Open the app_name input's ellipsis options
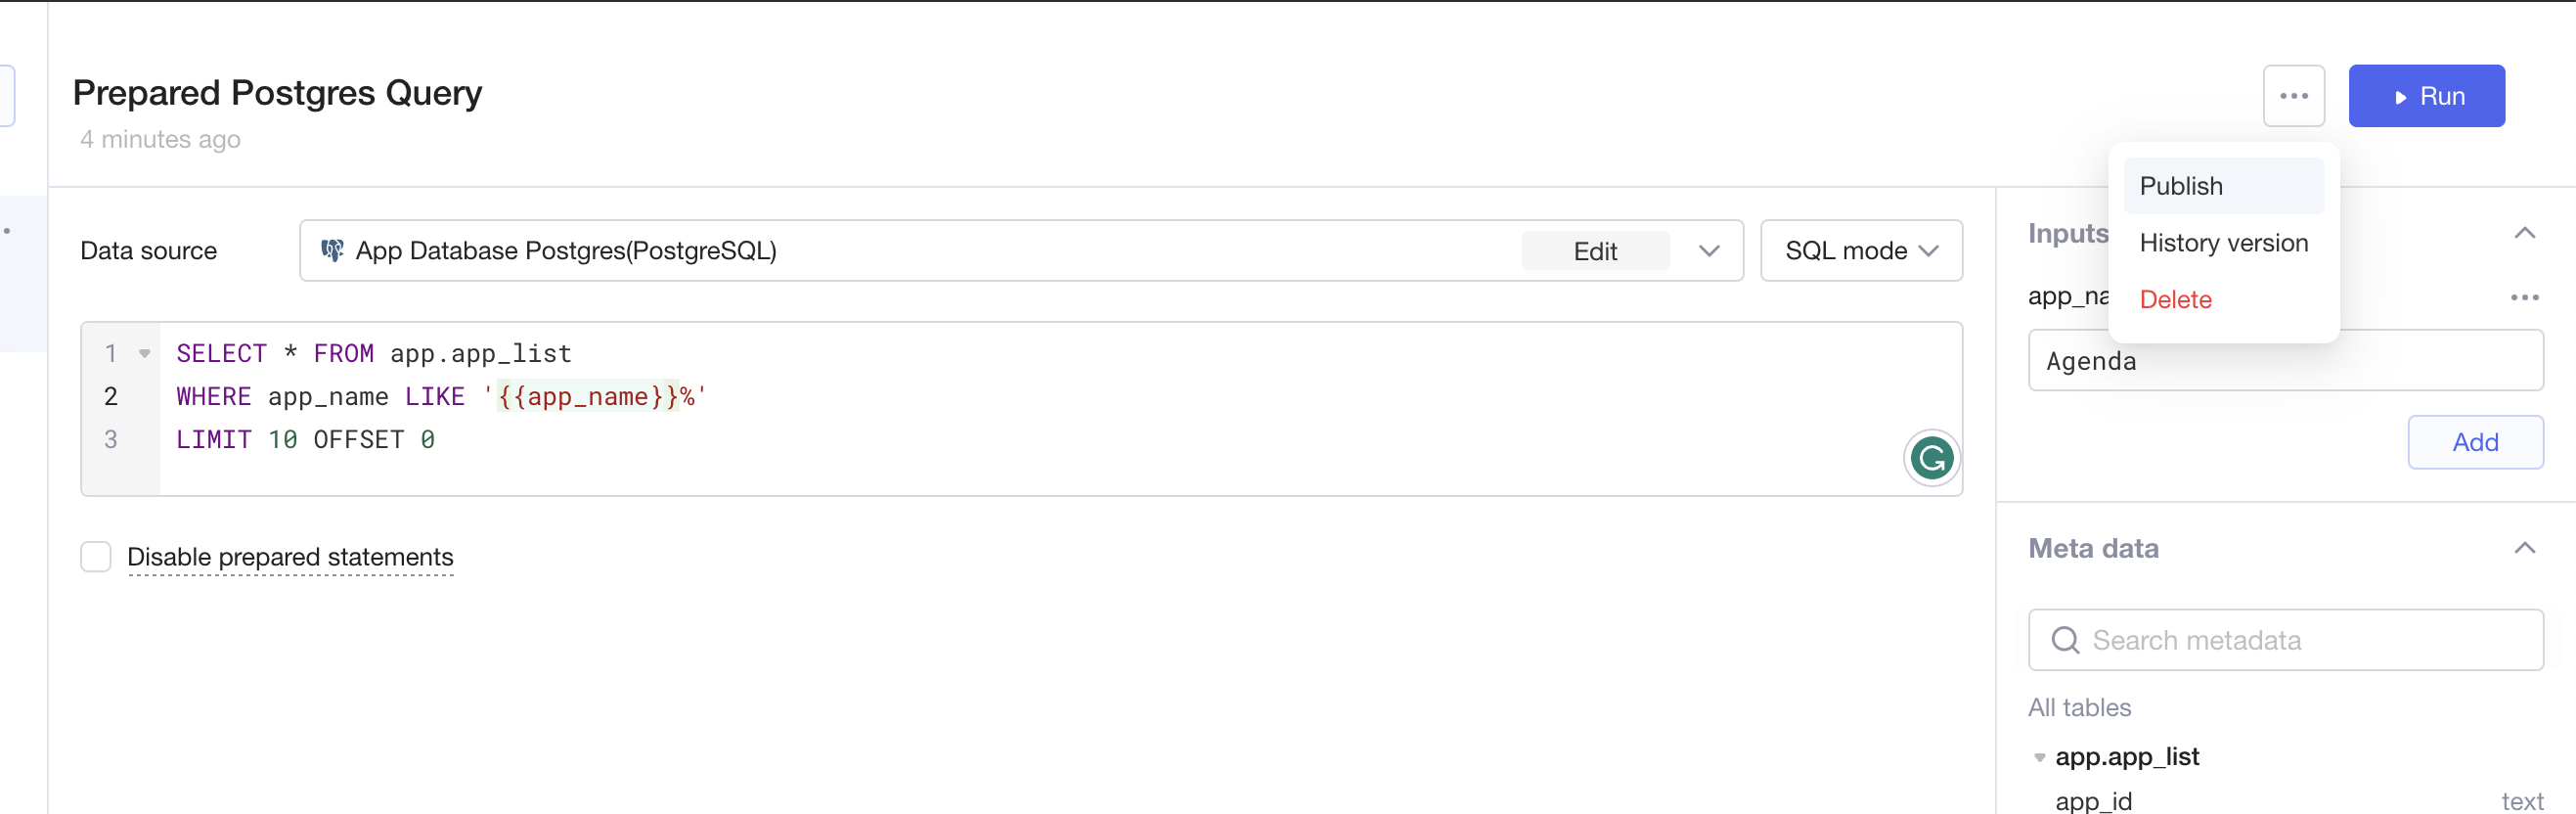Screen dimensions: 2576x814 click(2523, 297)
